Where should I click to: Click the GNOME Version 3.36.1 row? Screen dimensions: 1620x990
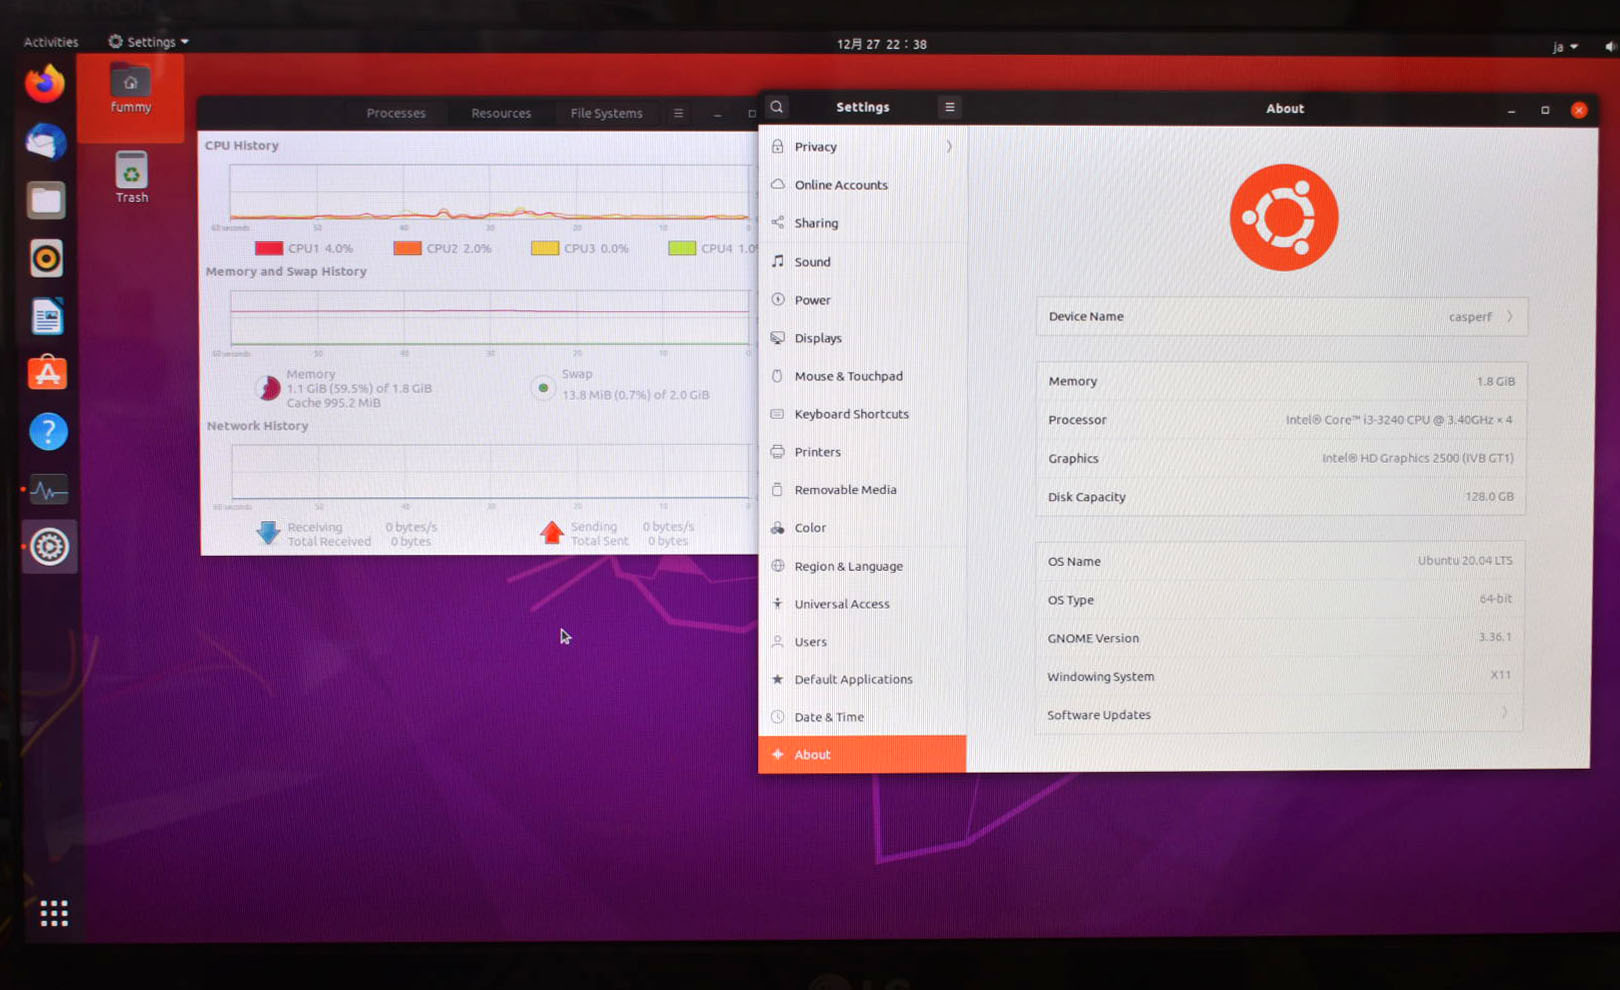(x=1280, y=638)
